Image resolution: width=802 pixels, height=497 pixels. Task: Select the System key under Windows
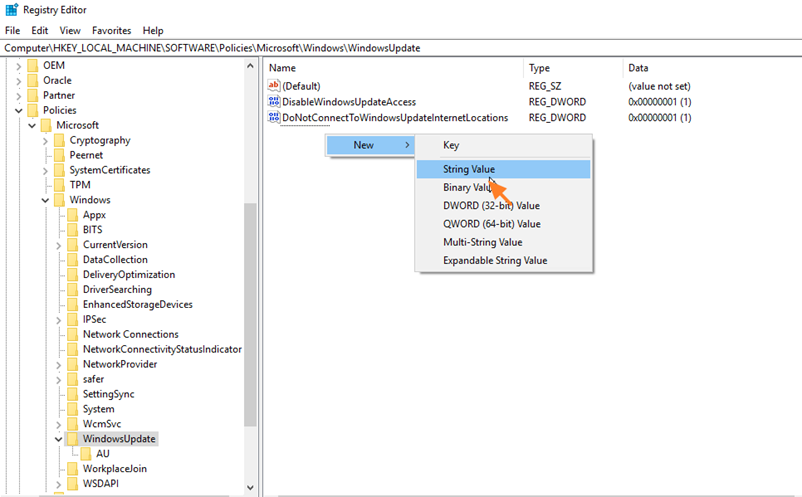(99, 409)
